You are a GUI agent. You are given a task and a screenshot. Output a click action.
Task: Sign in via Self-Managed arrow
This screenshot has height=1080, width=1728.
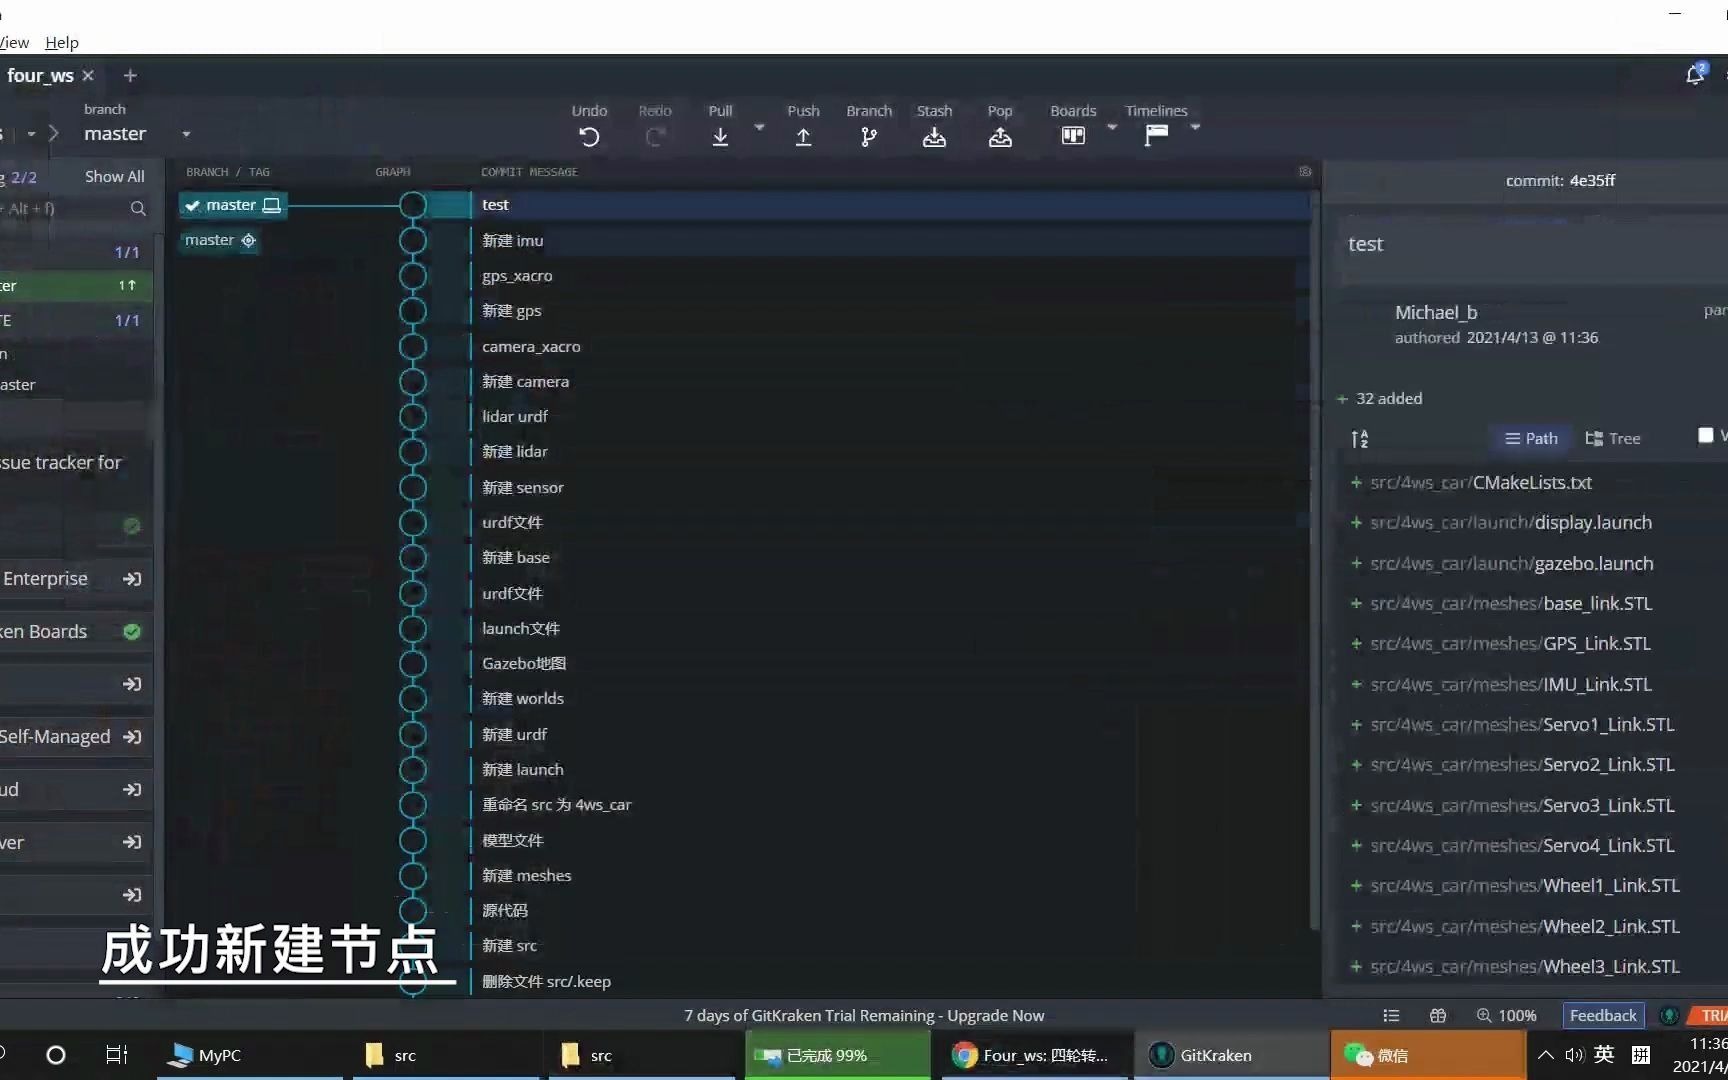[132, 737]
